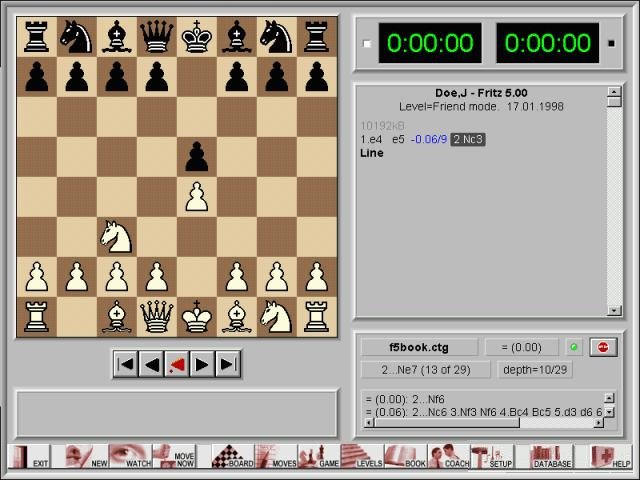Click analysis horizontal scroll left arrow
640x480 pixels.
(x=368, y=423)
